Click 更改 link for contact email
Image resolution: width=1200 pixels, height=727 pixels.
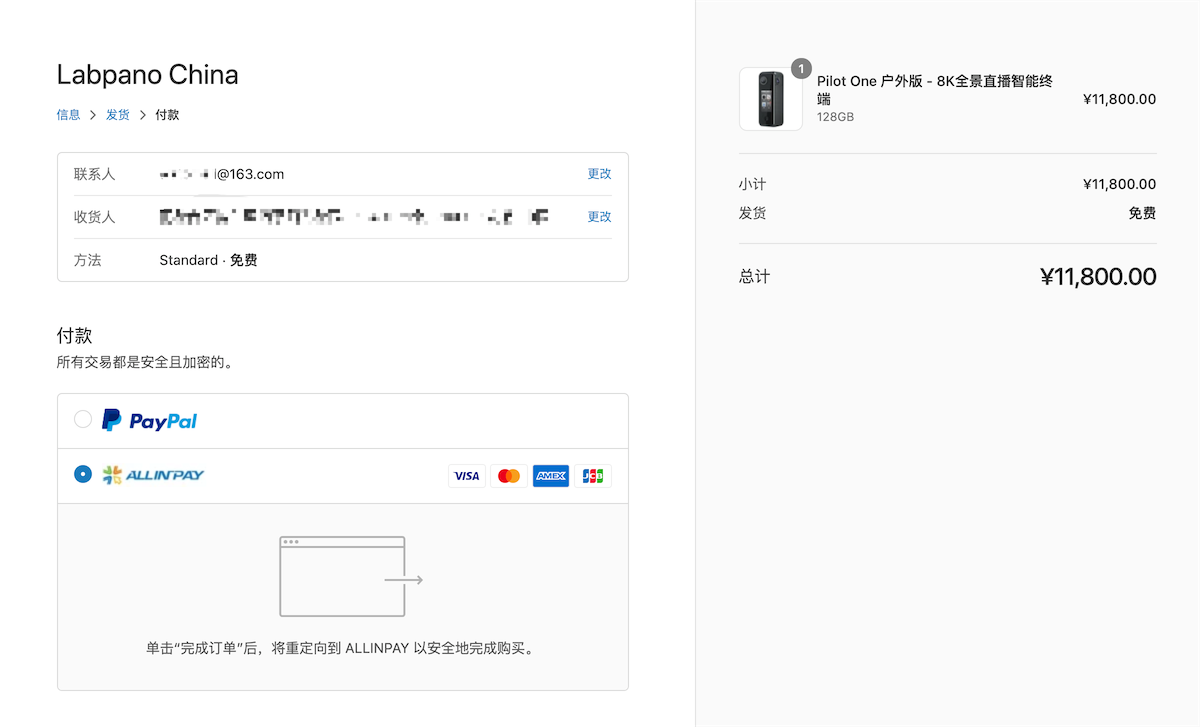[x=599, y=174]
